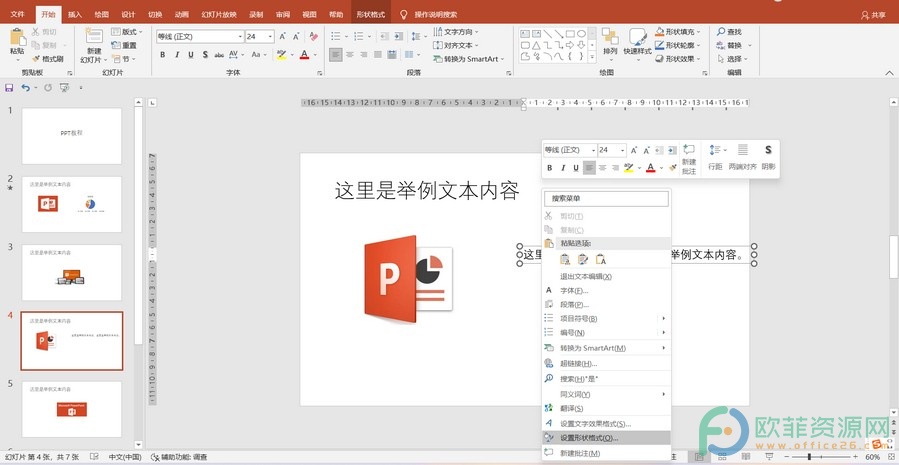Apply text shadow S in ribbon
This screenshot has height=465, width=899.
coord(205,54)
